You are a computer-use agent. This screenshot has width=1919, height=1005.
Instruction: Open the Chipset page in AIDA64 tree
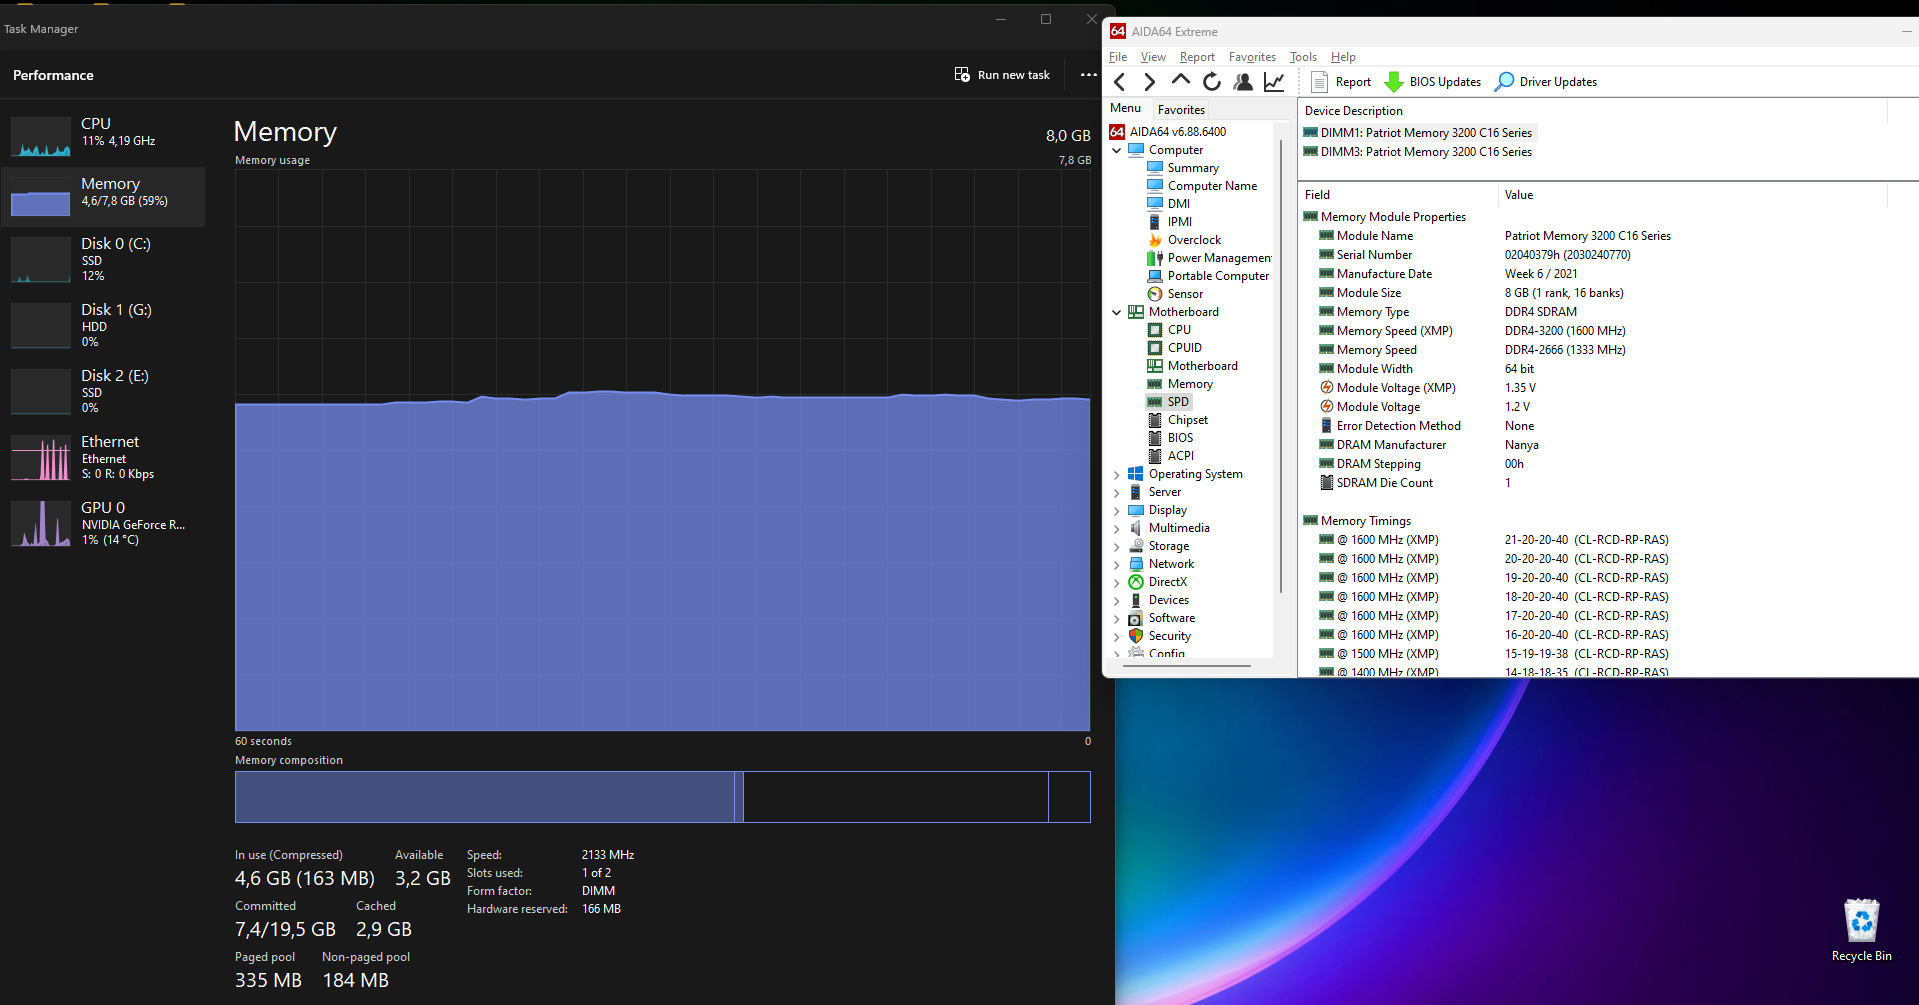point(1187,420)
